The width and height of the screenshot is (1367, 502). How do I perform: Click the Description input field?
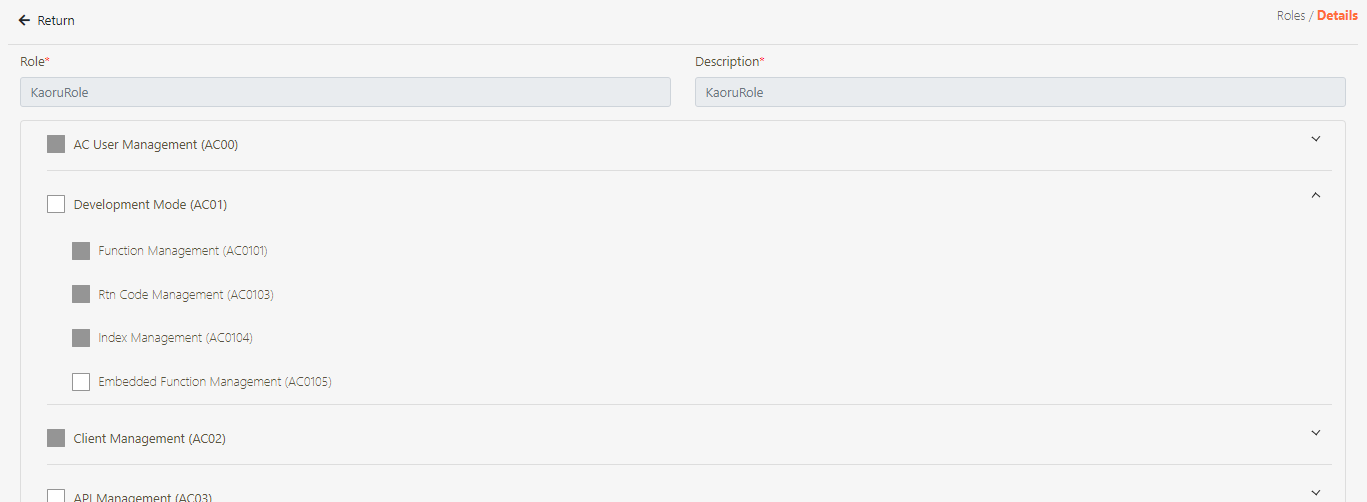pos(1020,93)
